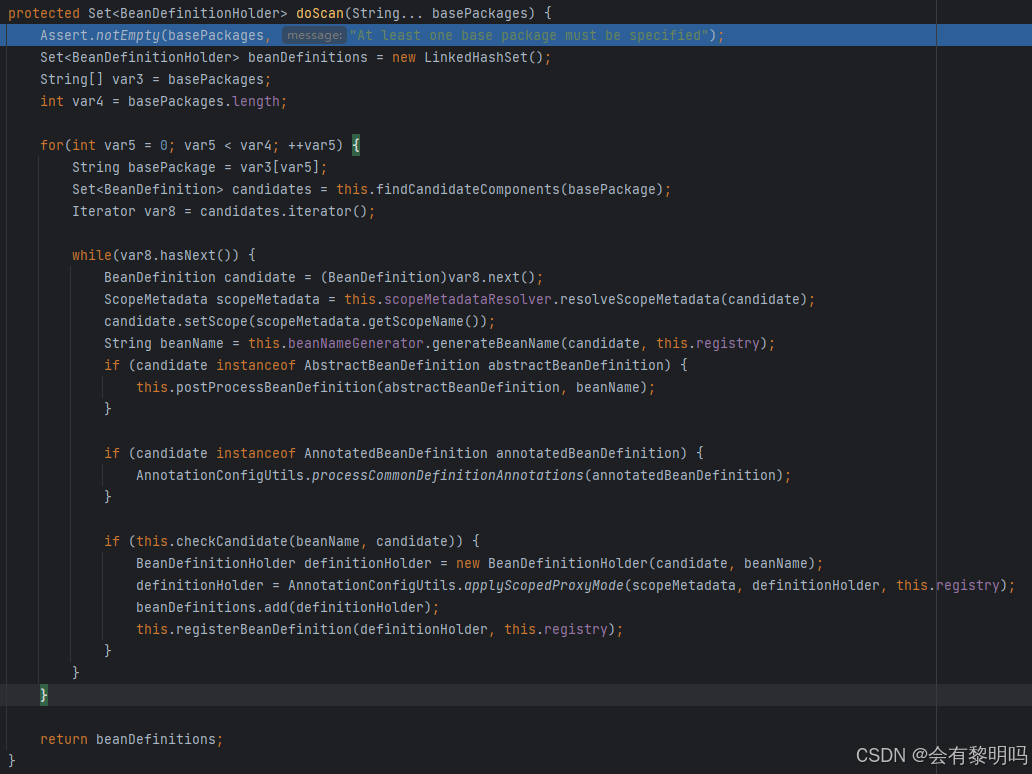This screenshot has width=1032, height=774.
Task: Click beanNameGenerator field reference
Action: point(355,344)
